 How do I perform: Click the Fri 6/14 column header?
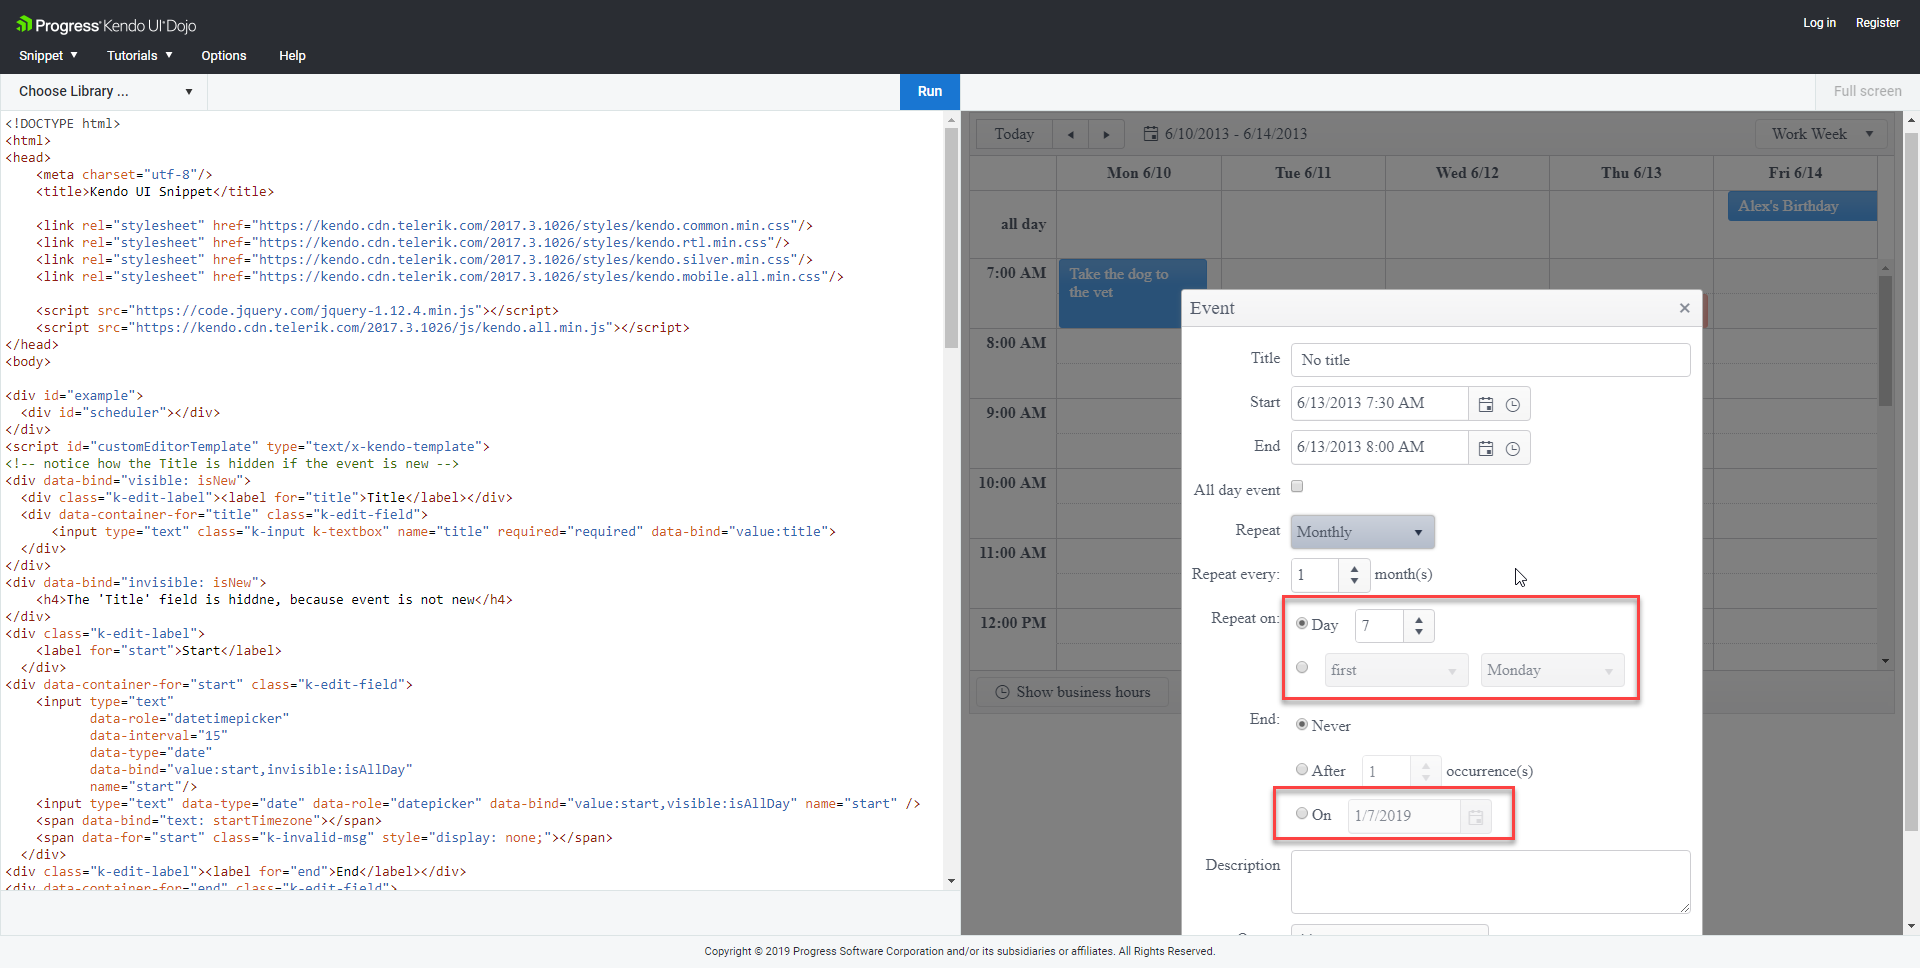coord(1795,173)
